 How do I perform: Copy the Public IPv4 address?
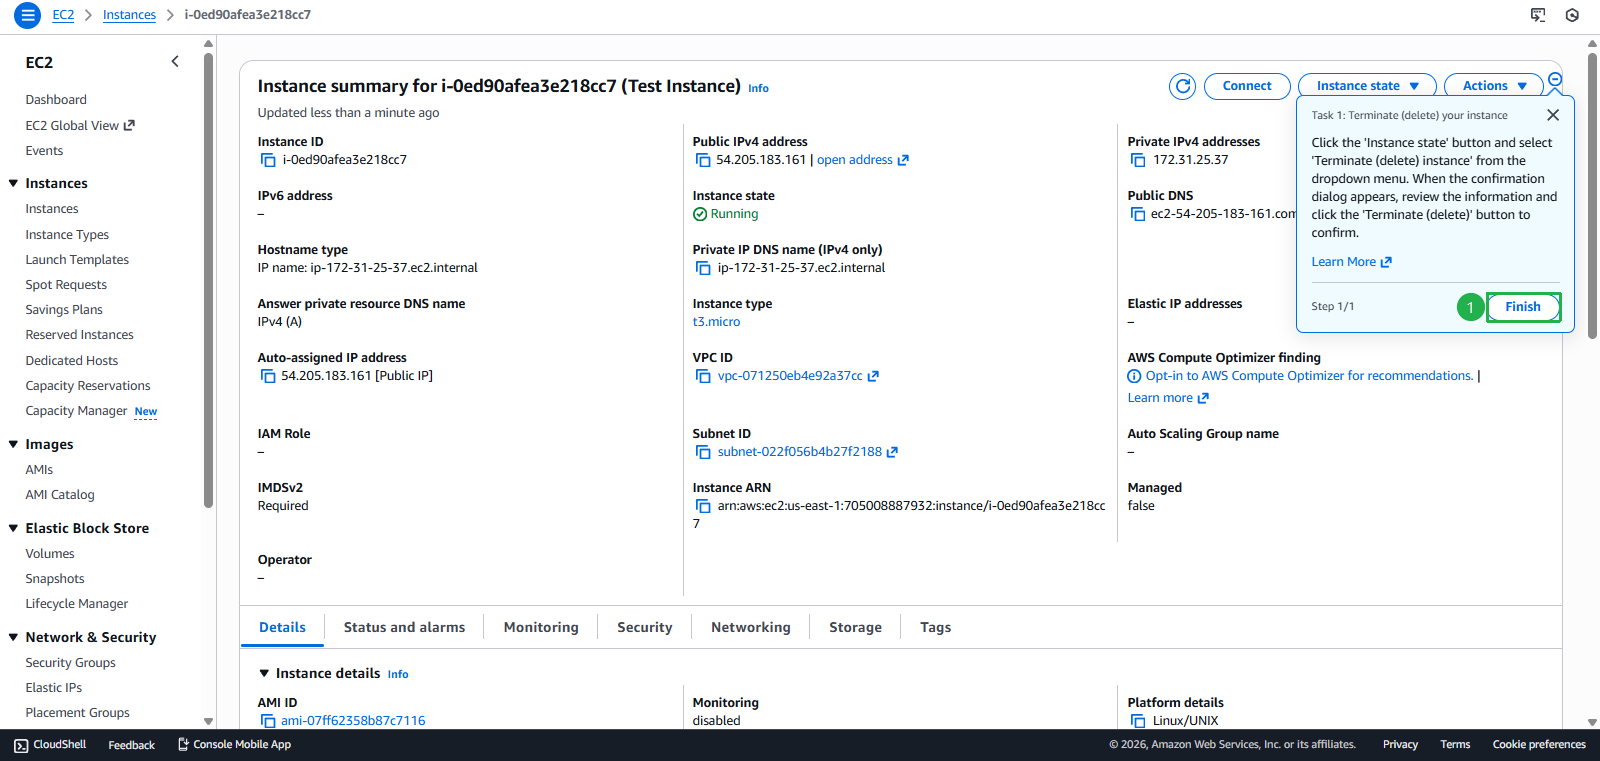click(x=703, y=160)
